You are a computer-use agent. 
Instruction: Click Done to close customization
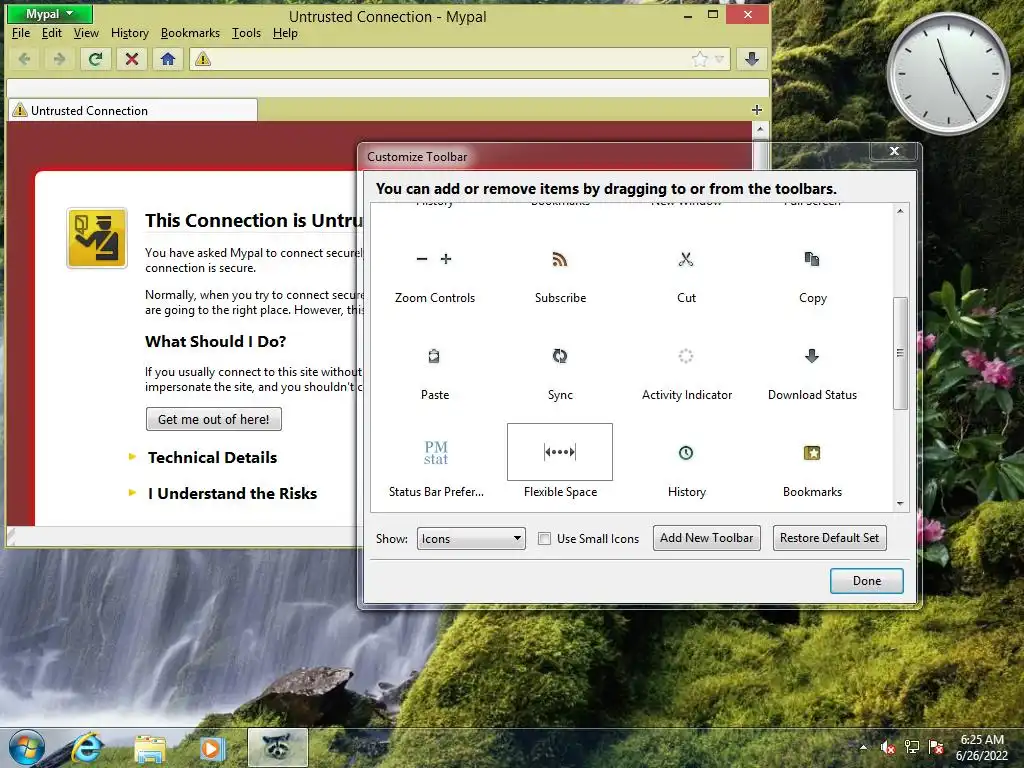tap(867, 581)
